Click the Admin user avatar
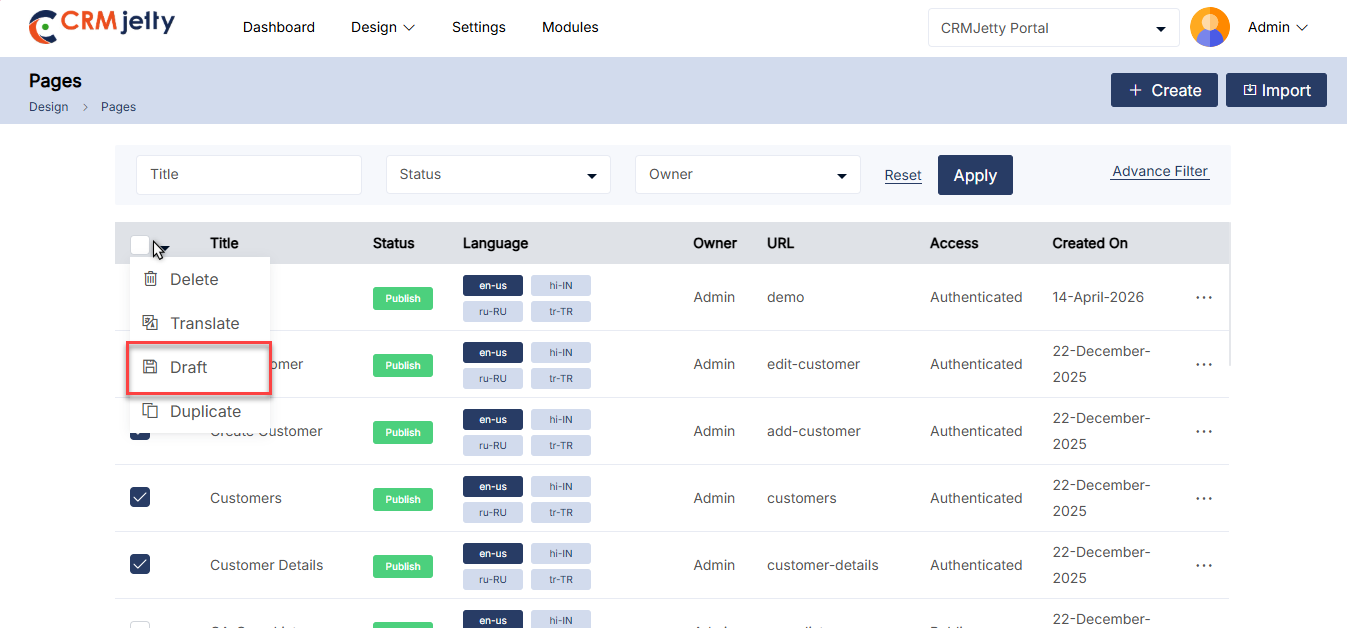Screen dimensions: 1347x628 [x=1210, y=28]
